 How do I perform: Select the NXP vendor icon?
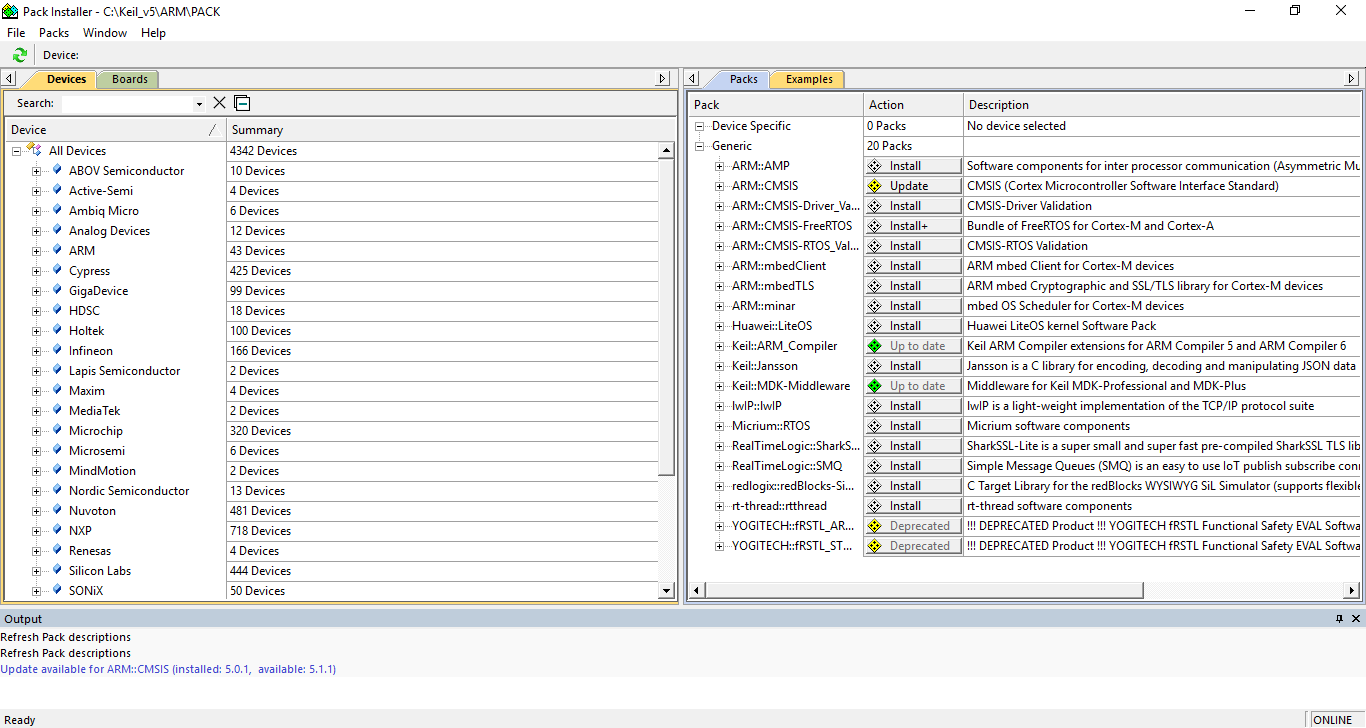tap(57, 530)
